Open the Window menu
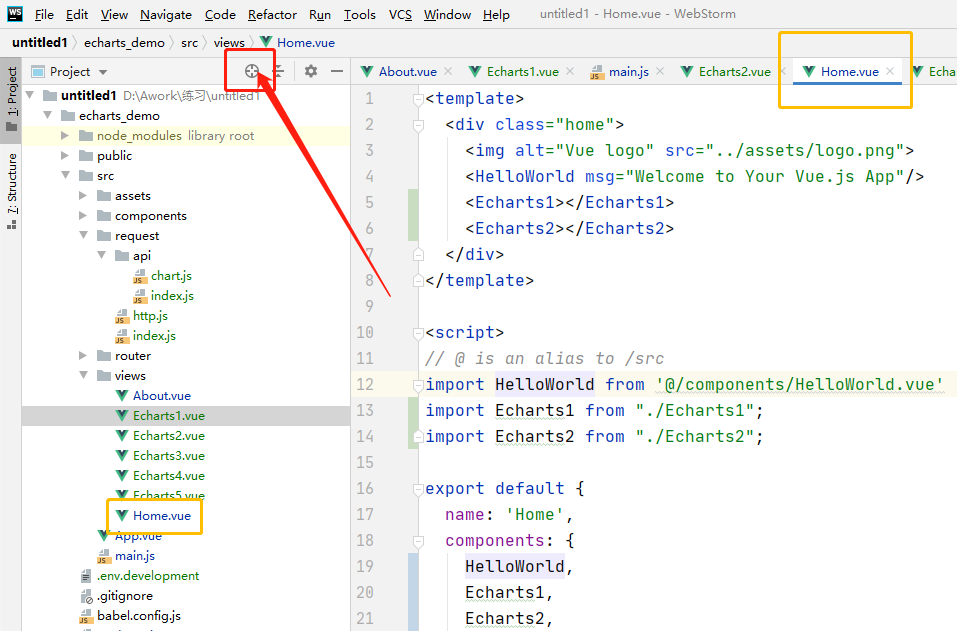 [x=447, y=15]
